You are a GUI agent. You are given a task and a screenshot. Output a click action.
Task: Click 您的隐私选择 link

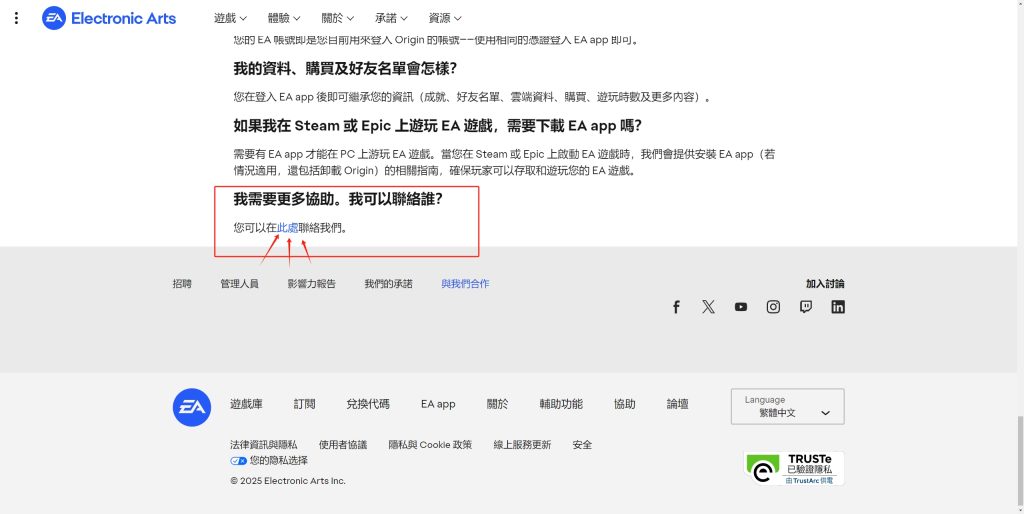279,460
